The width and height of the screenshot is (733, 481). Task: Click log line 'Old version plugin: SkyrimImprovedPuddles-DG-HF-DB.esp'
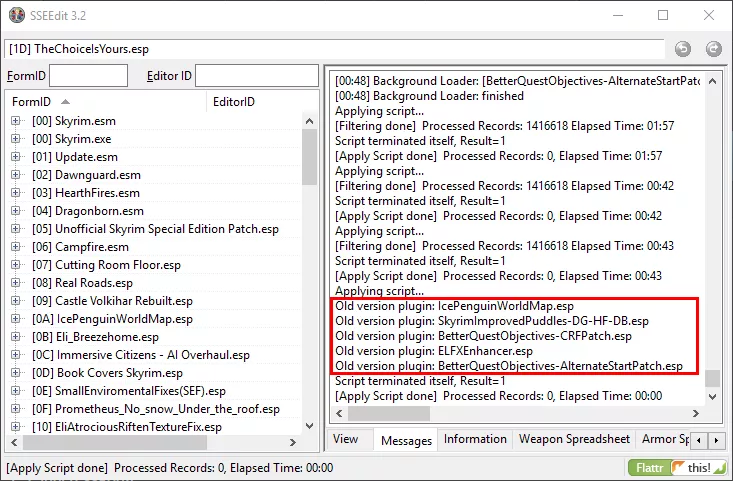pyautogui.click(x=492, y=321)
